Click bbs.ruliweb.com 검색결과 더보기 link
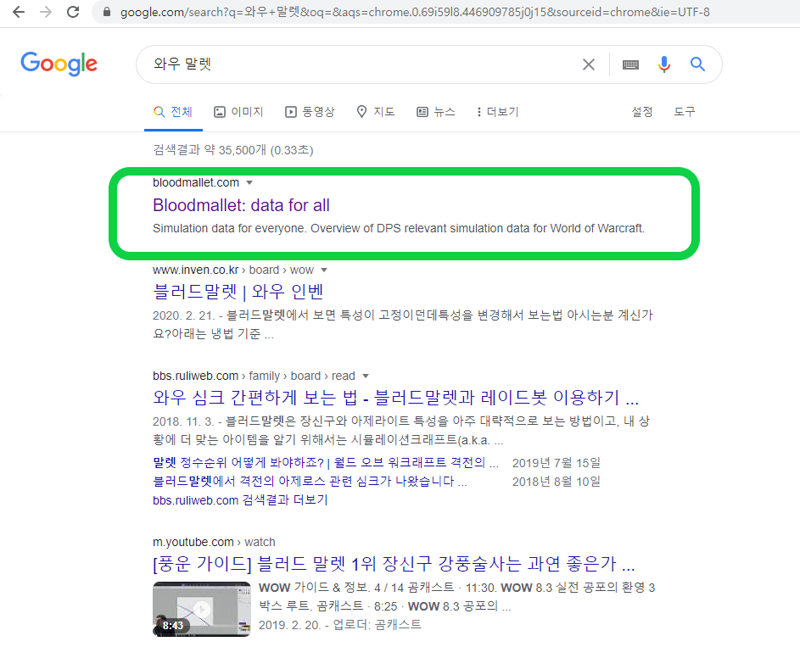Screen dimensions: 800x647 240,500
